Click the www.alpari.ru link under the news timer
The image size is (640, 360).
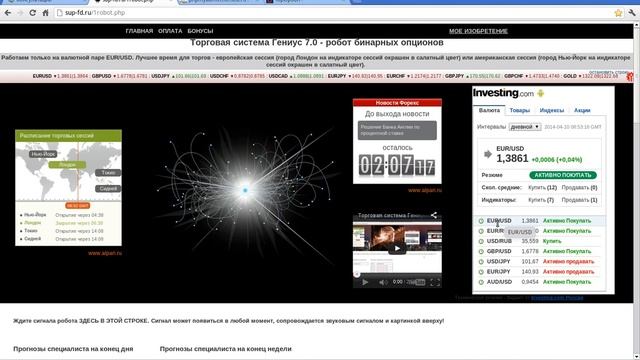(424, 190)
